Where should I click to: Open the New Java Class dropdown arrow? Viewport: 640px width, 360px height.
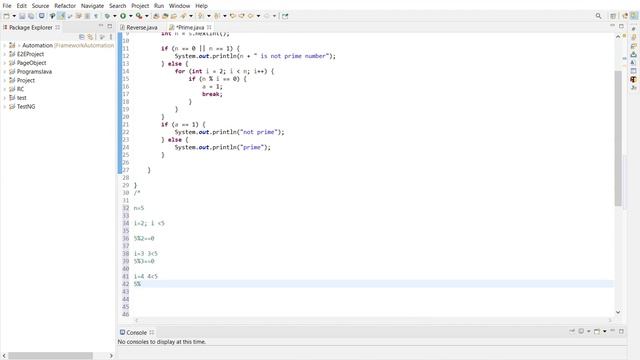point(191,16)
